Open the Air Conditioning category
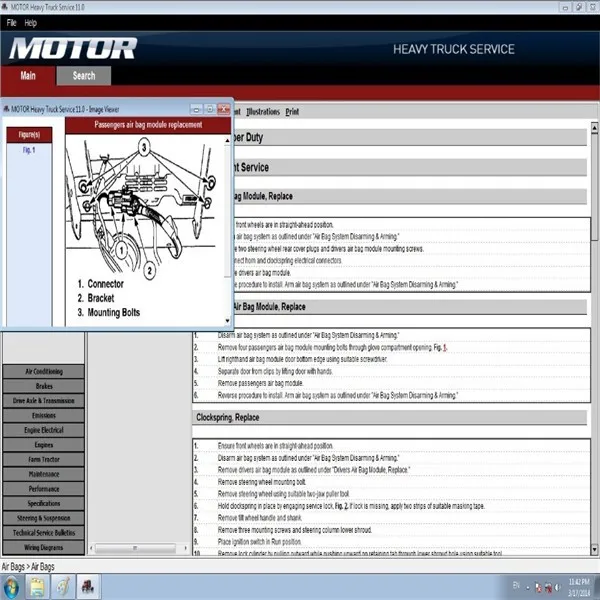 coord(44,371)
